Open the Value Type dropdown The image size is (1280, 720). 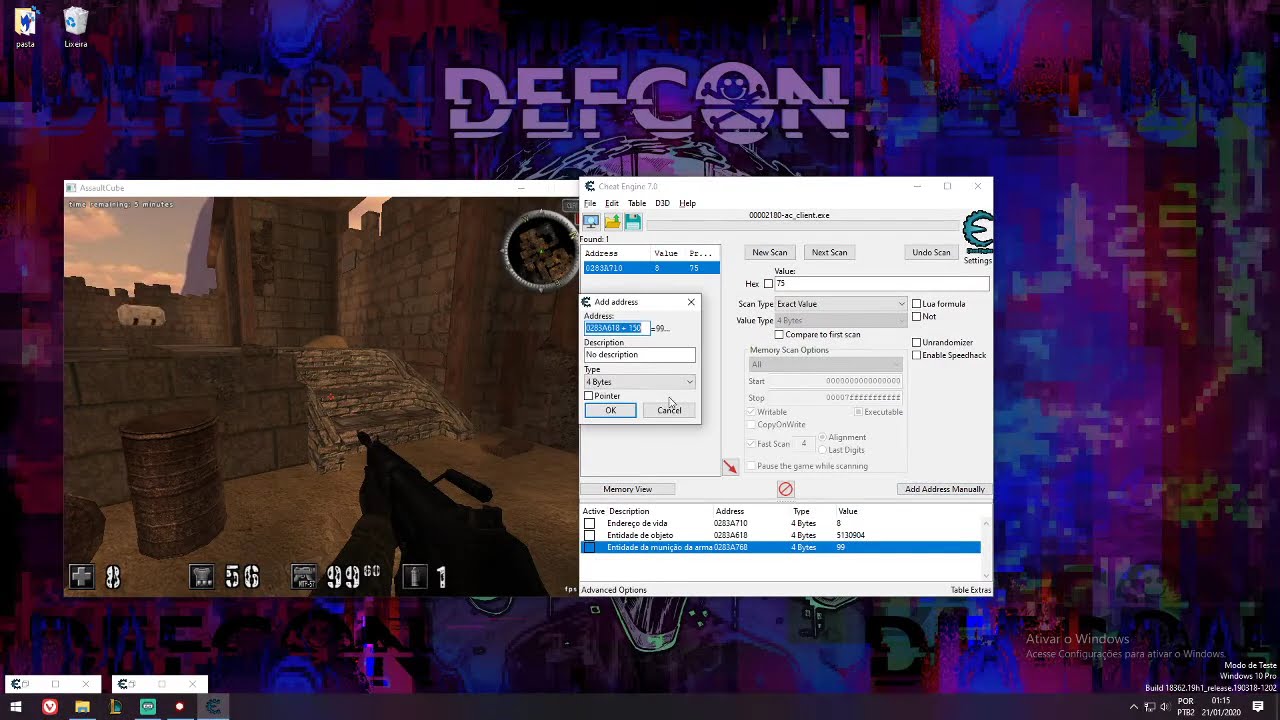point(840,321)
